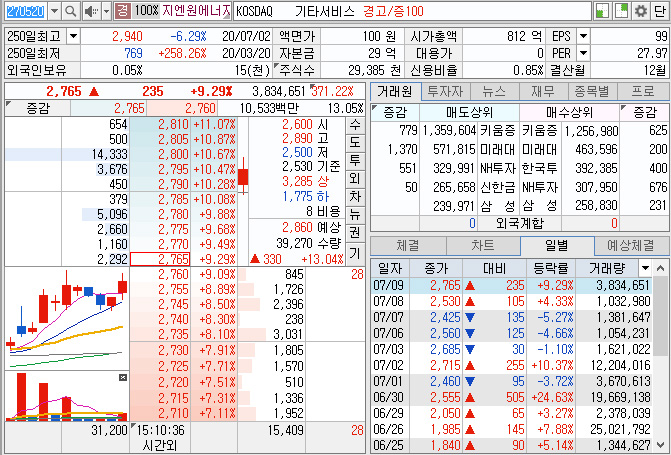Switch to the 투자자 tab

tap(445, 91)
